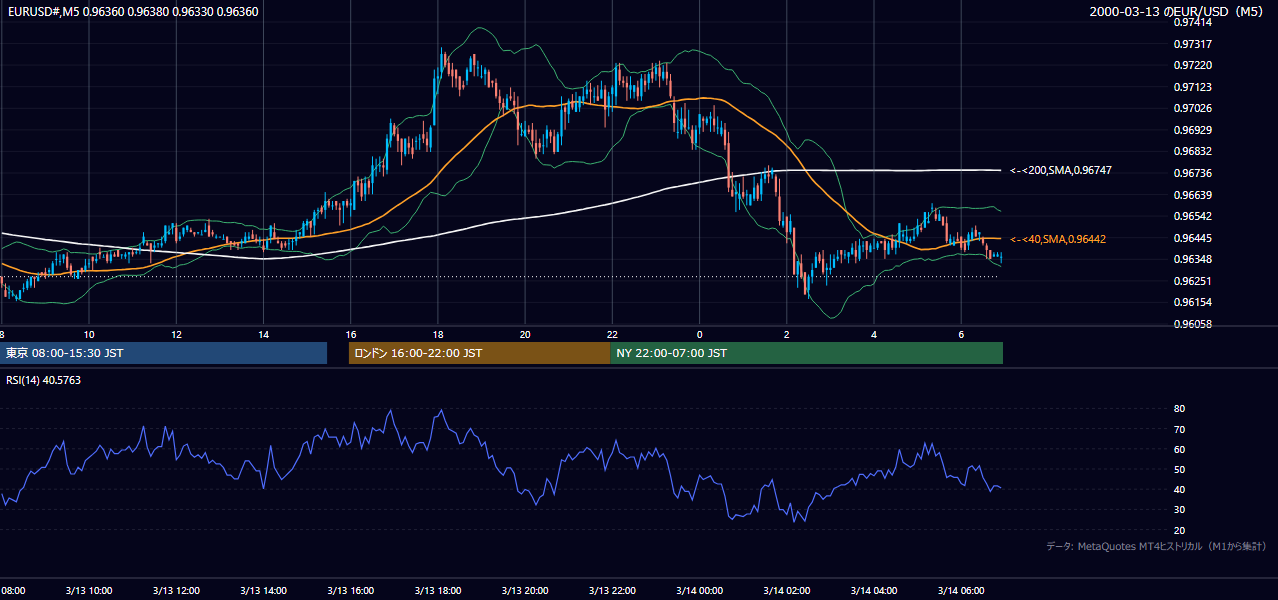Click the 3/14 06:00 time label
Viewport: 1278px width, 600px height.
[x=961, y=590]
